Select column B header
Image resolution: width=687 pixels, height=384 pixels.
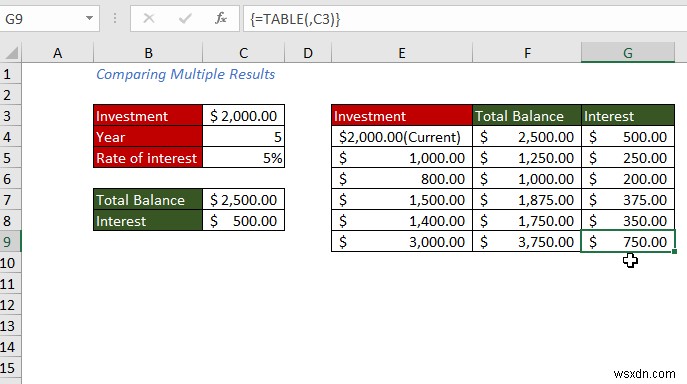(x=148, y=53)
